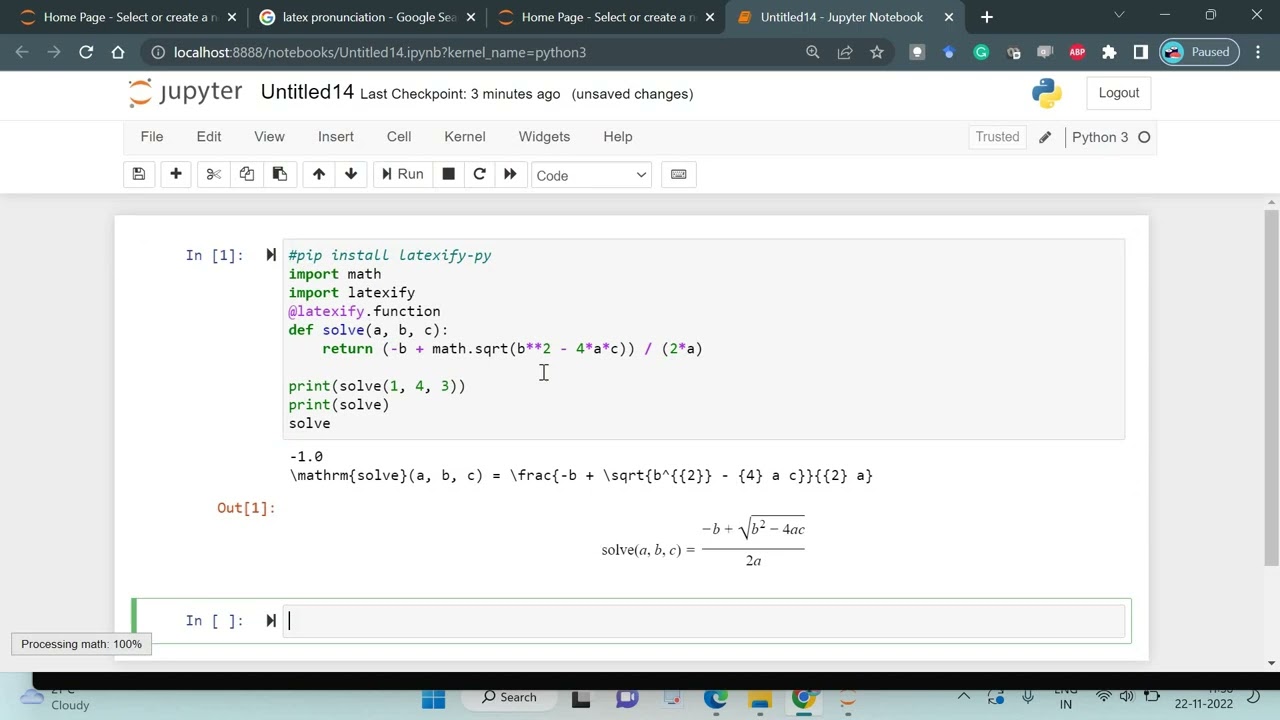The height and width of the screenshot is (720, 1280).
Task: Paste cells below icon
Action: coord(280,174)
